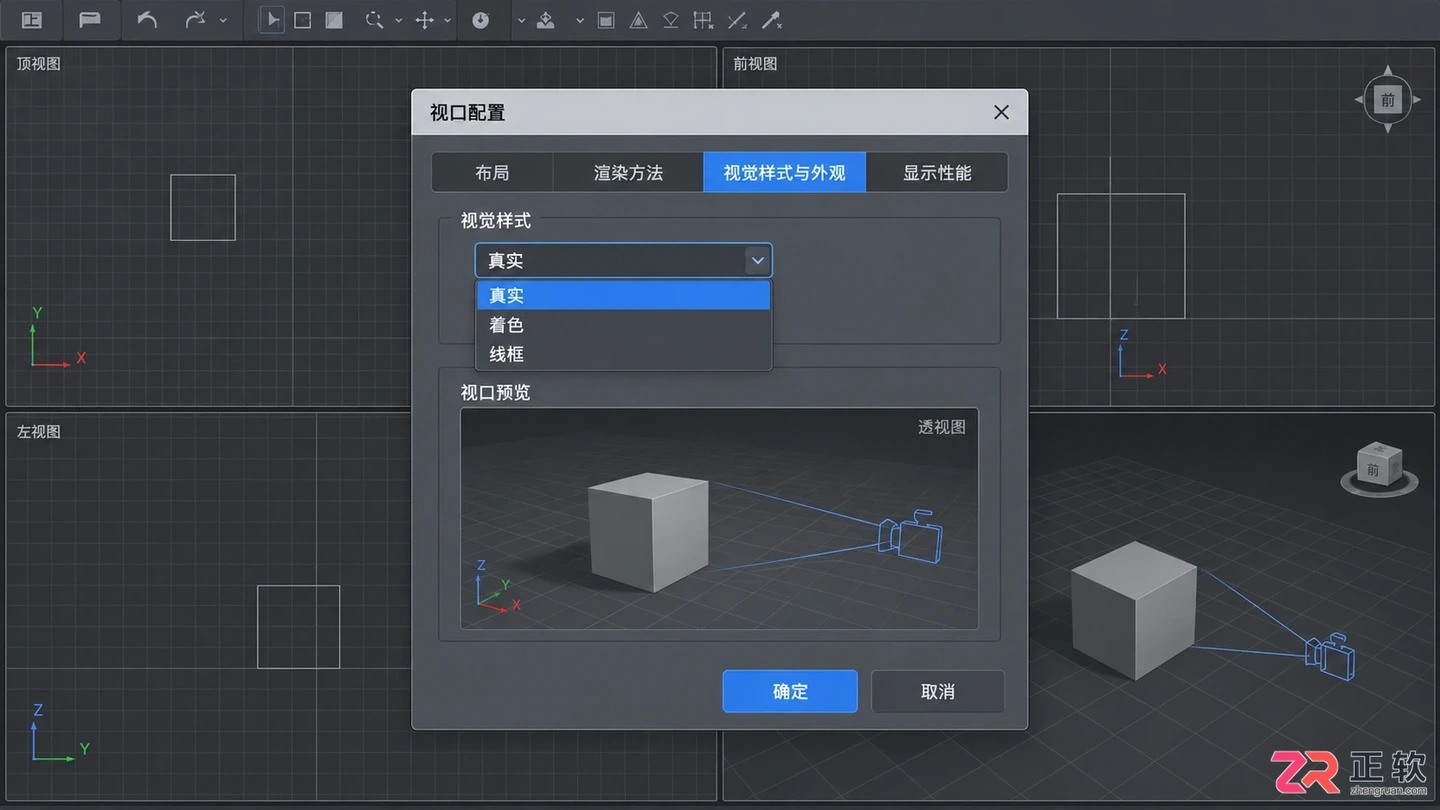The width and height of the screenshot is (1440, 810).
Task: Click the flag-shaped toolbar icon
Action: 90,20
